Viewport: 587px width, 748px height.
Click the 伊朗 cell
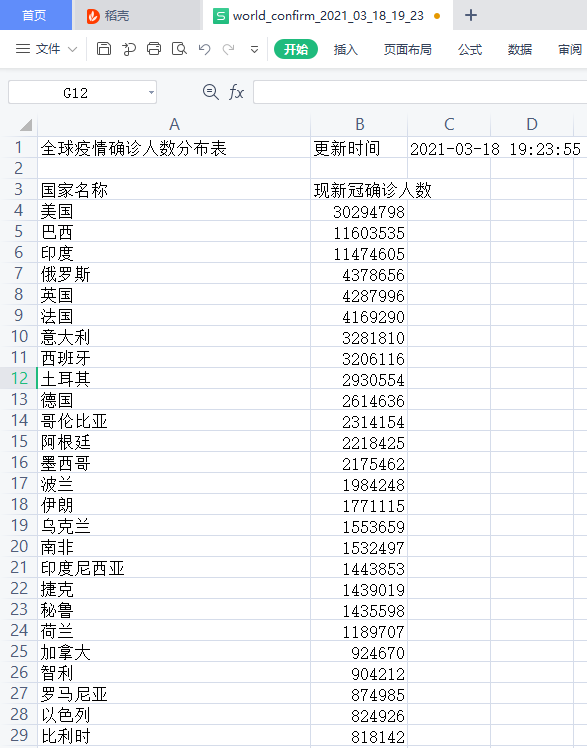(x=174, y=505)
